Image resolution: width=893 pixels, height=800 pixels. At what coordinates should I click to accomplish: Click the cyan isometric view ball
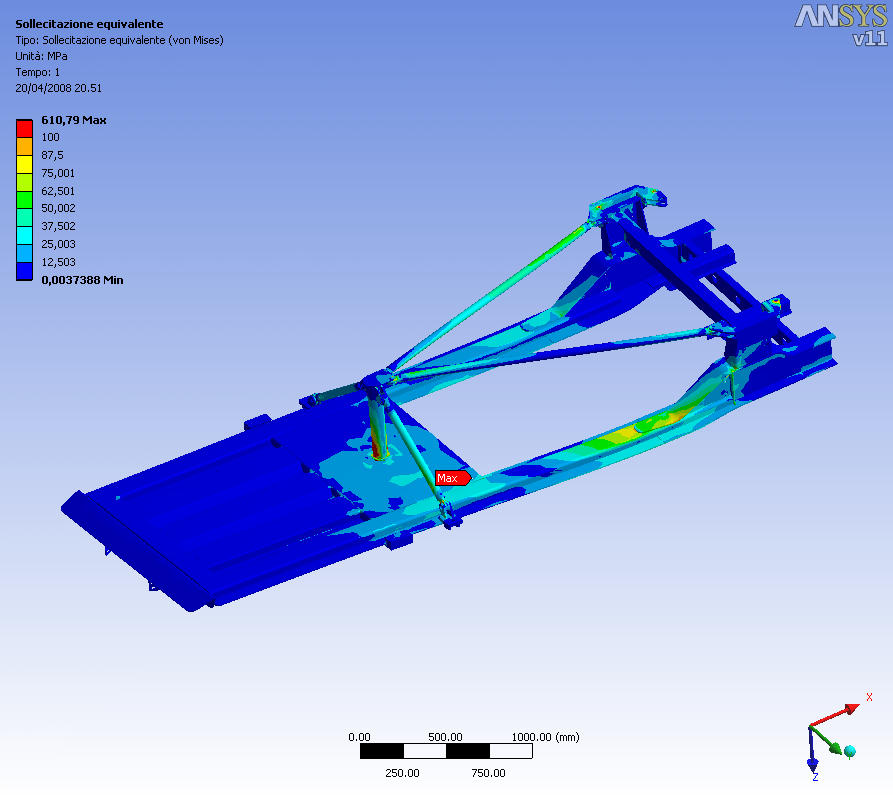[849, 751]
